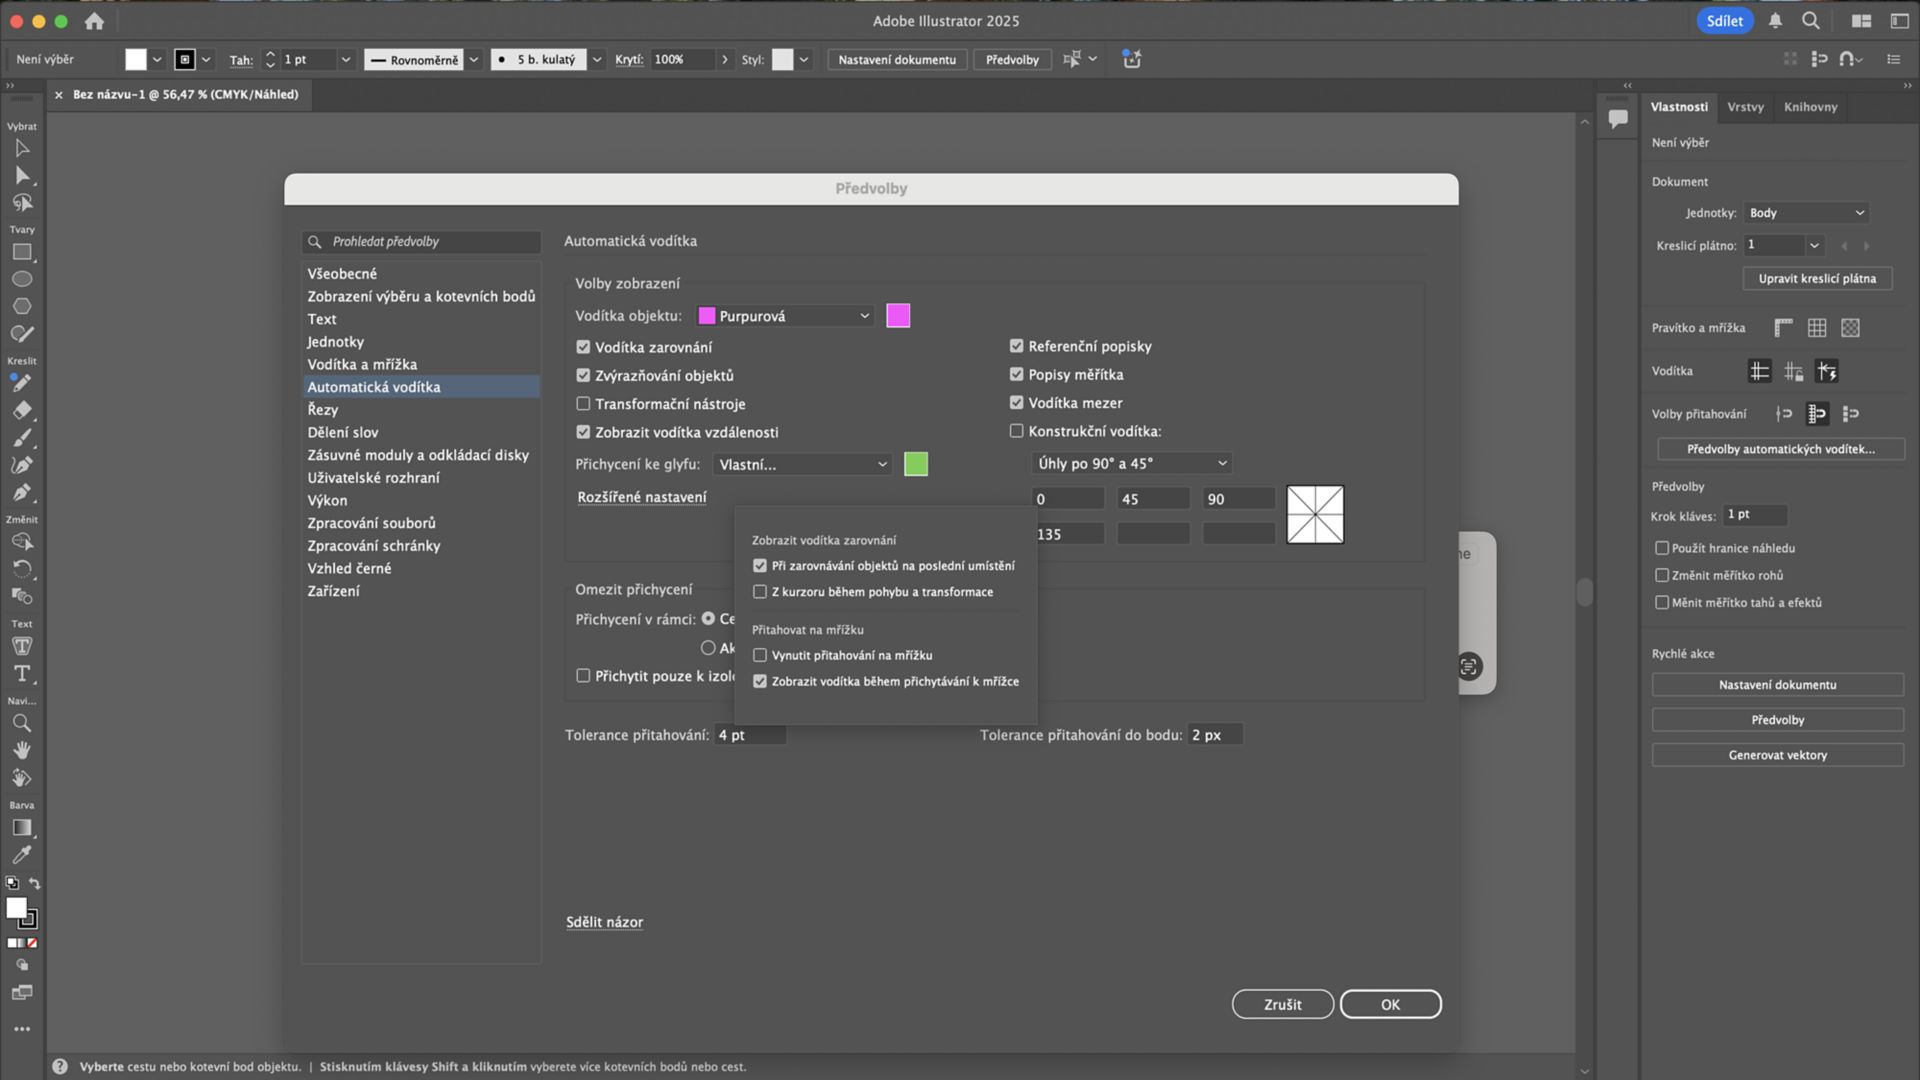Click the Zrušit button
This screenshot has height=1080, width=1920.
1282,1004
